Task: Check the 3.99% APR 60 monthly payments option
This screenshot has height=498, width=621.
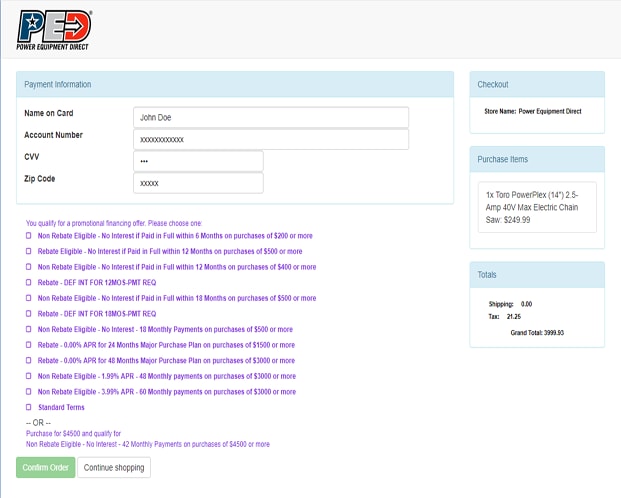Action: point(29,392)
